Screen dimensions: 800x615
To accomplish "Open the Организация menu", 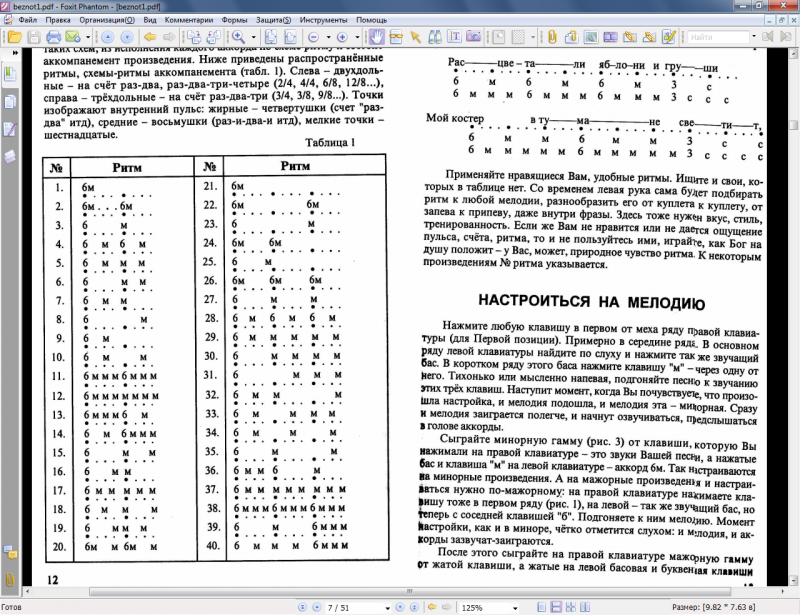I will [107, 20].
